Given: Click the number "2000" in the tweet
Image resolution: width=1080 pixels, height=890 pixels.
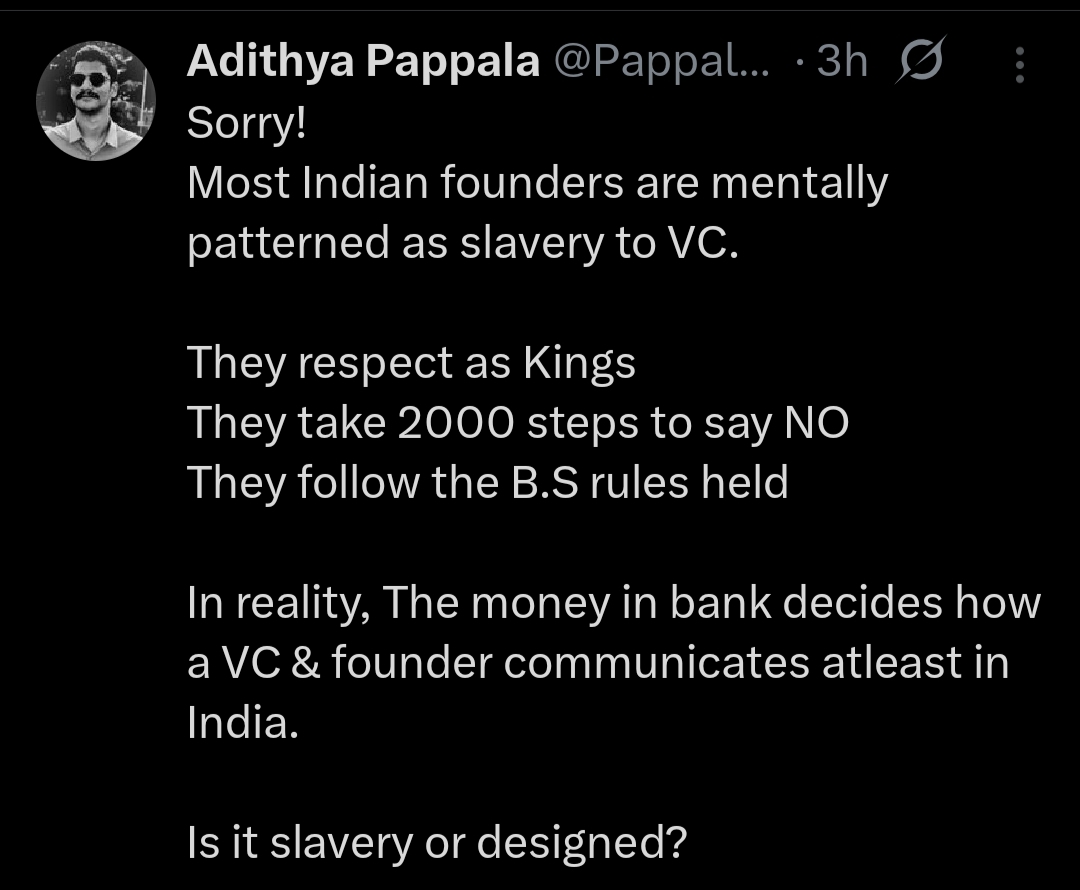Looking at the screenshot, I should click(x=456, y=424).
